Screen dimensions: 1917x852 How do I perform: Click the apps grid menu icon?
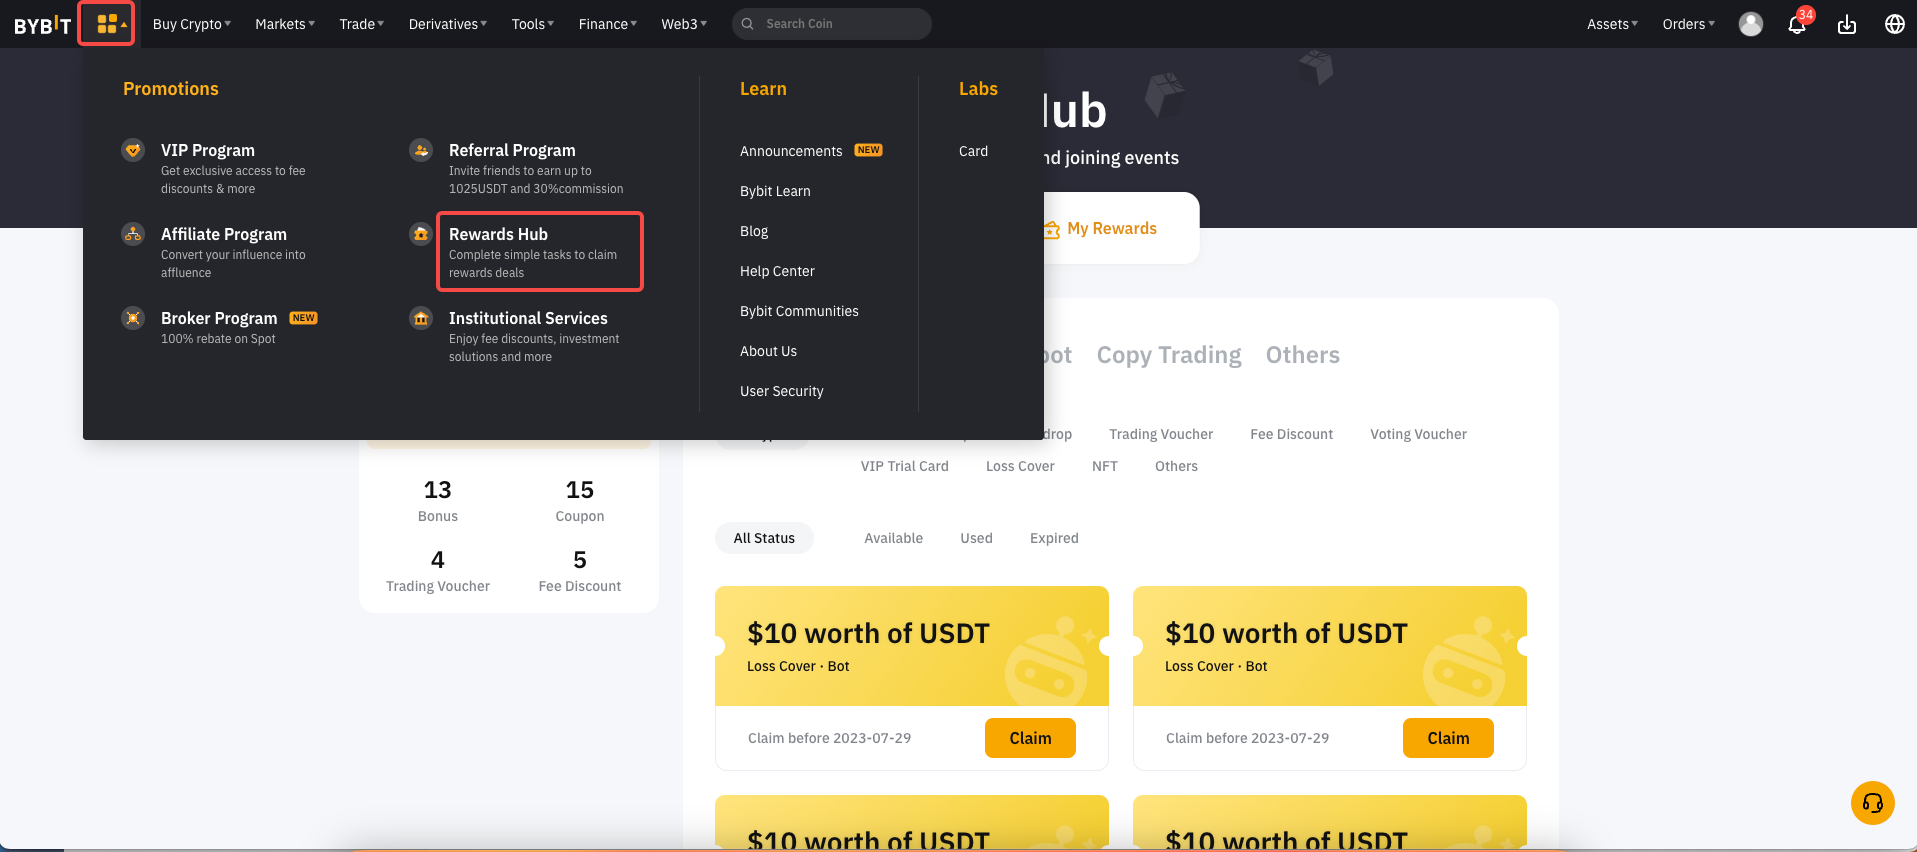(107, 24)
